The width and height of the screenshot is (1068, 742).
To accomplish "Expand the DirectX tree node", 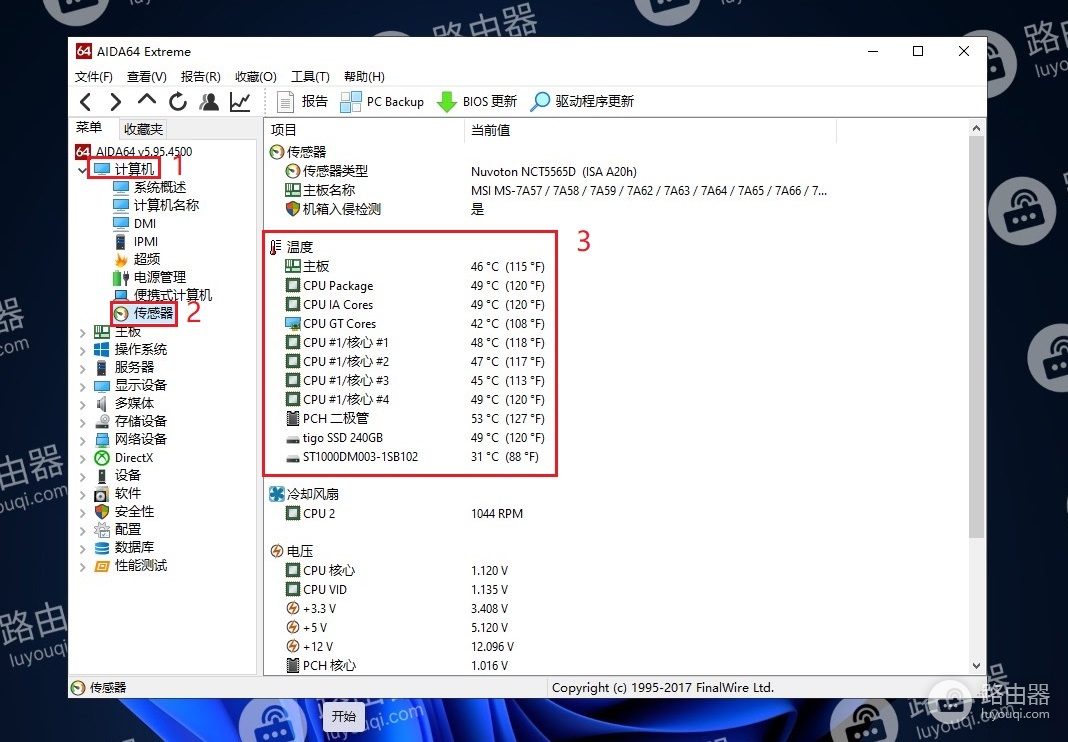I will pos(82,459).
